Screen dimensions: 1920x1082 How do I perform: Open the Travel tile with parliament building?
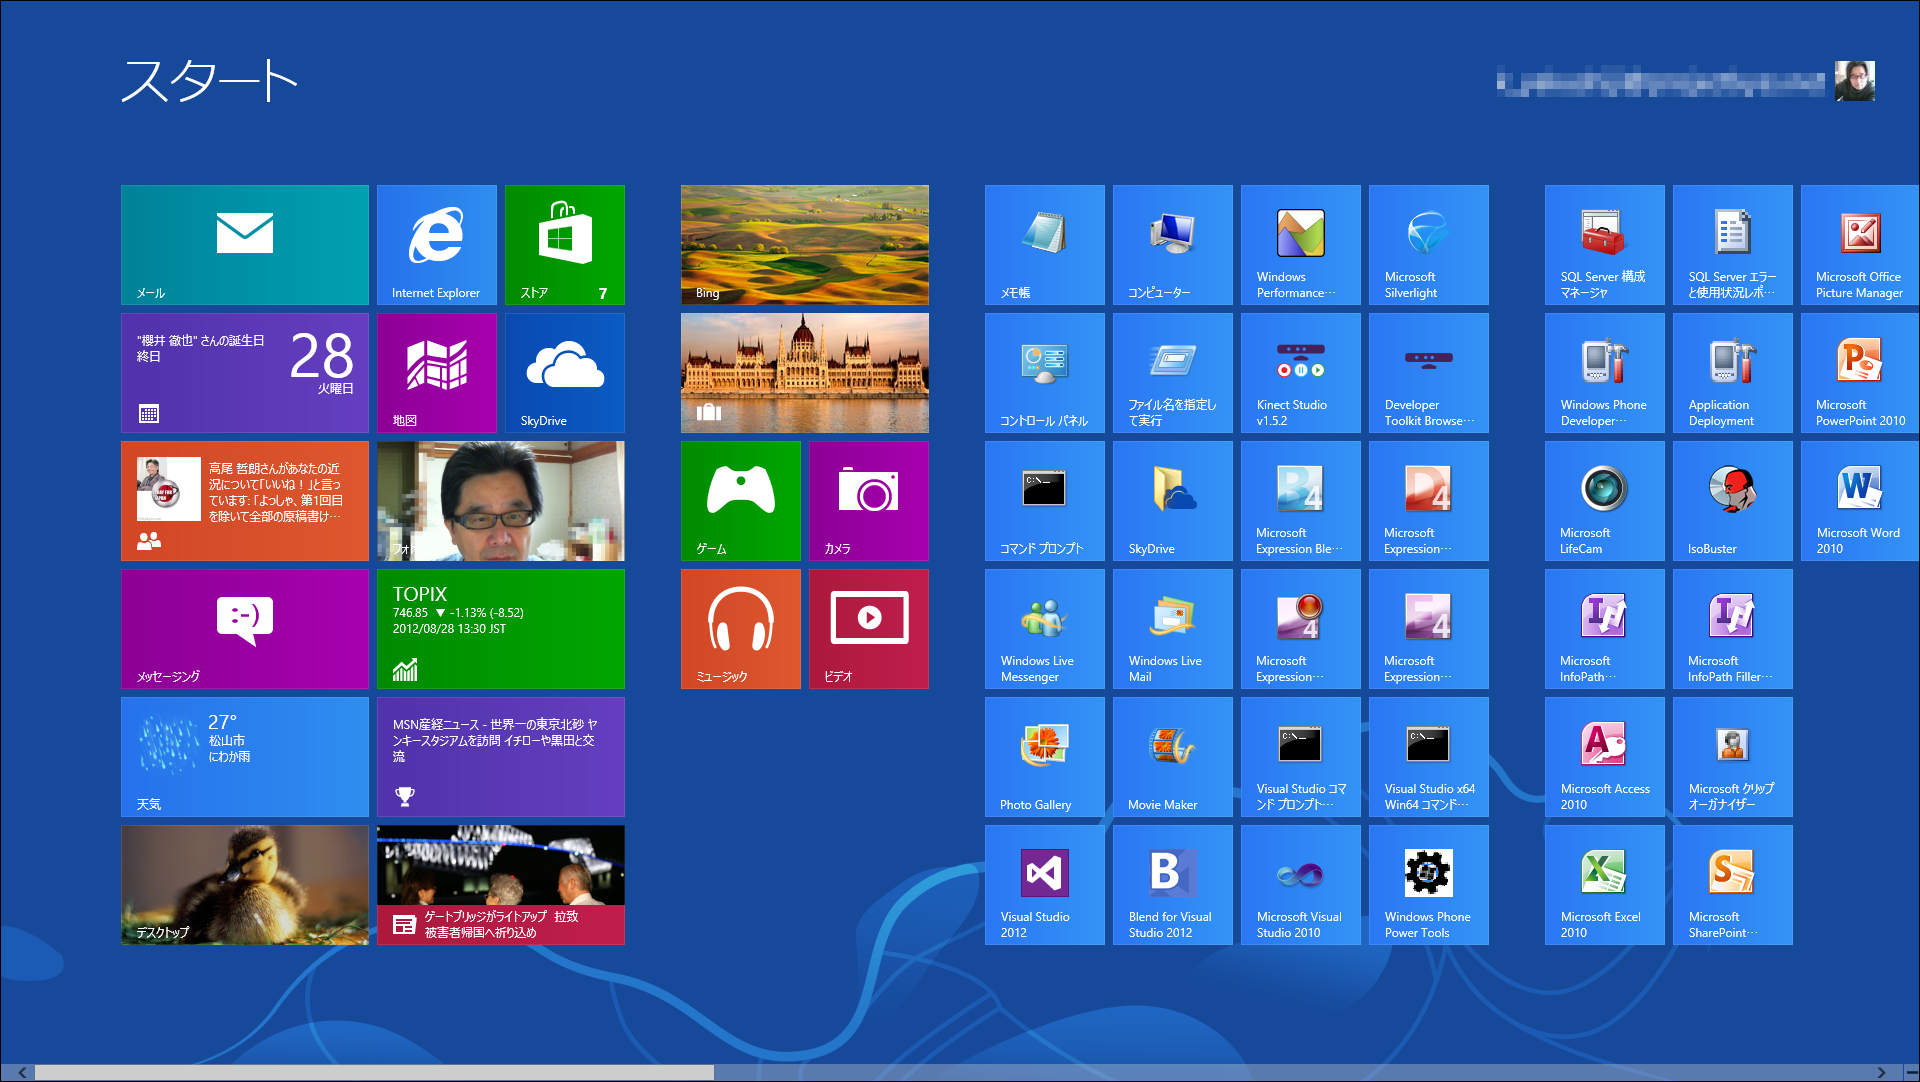[x=805, y=373]
